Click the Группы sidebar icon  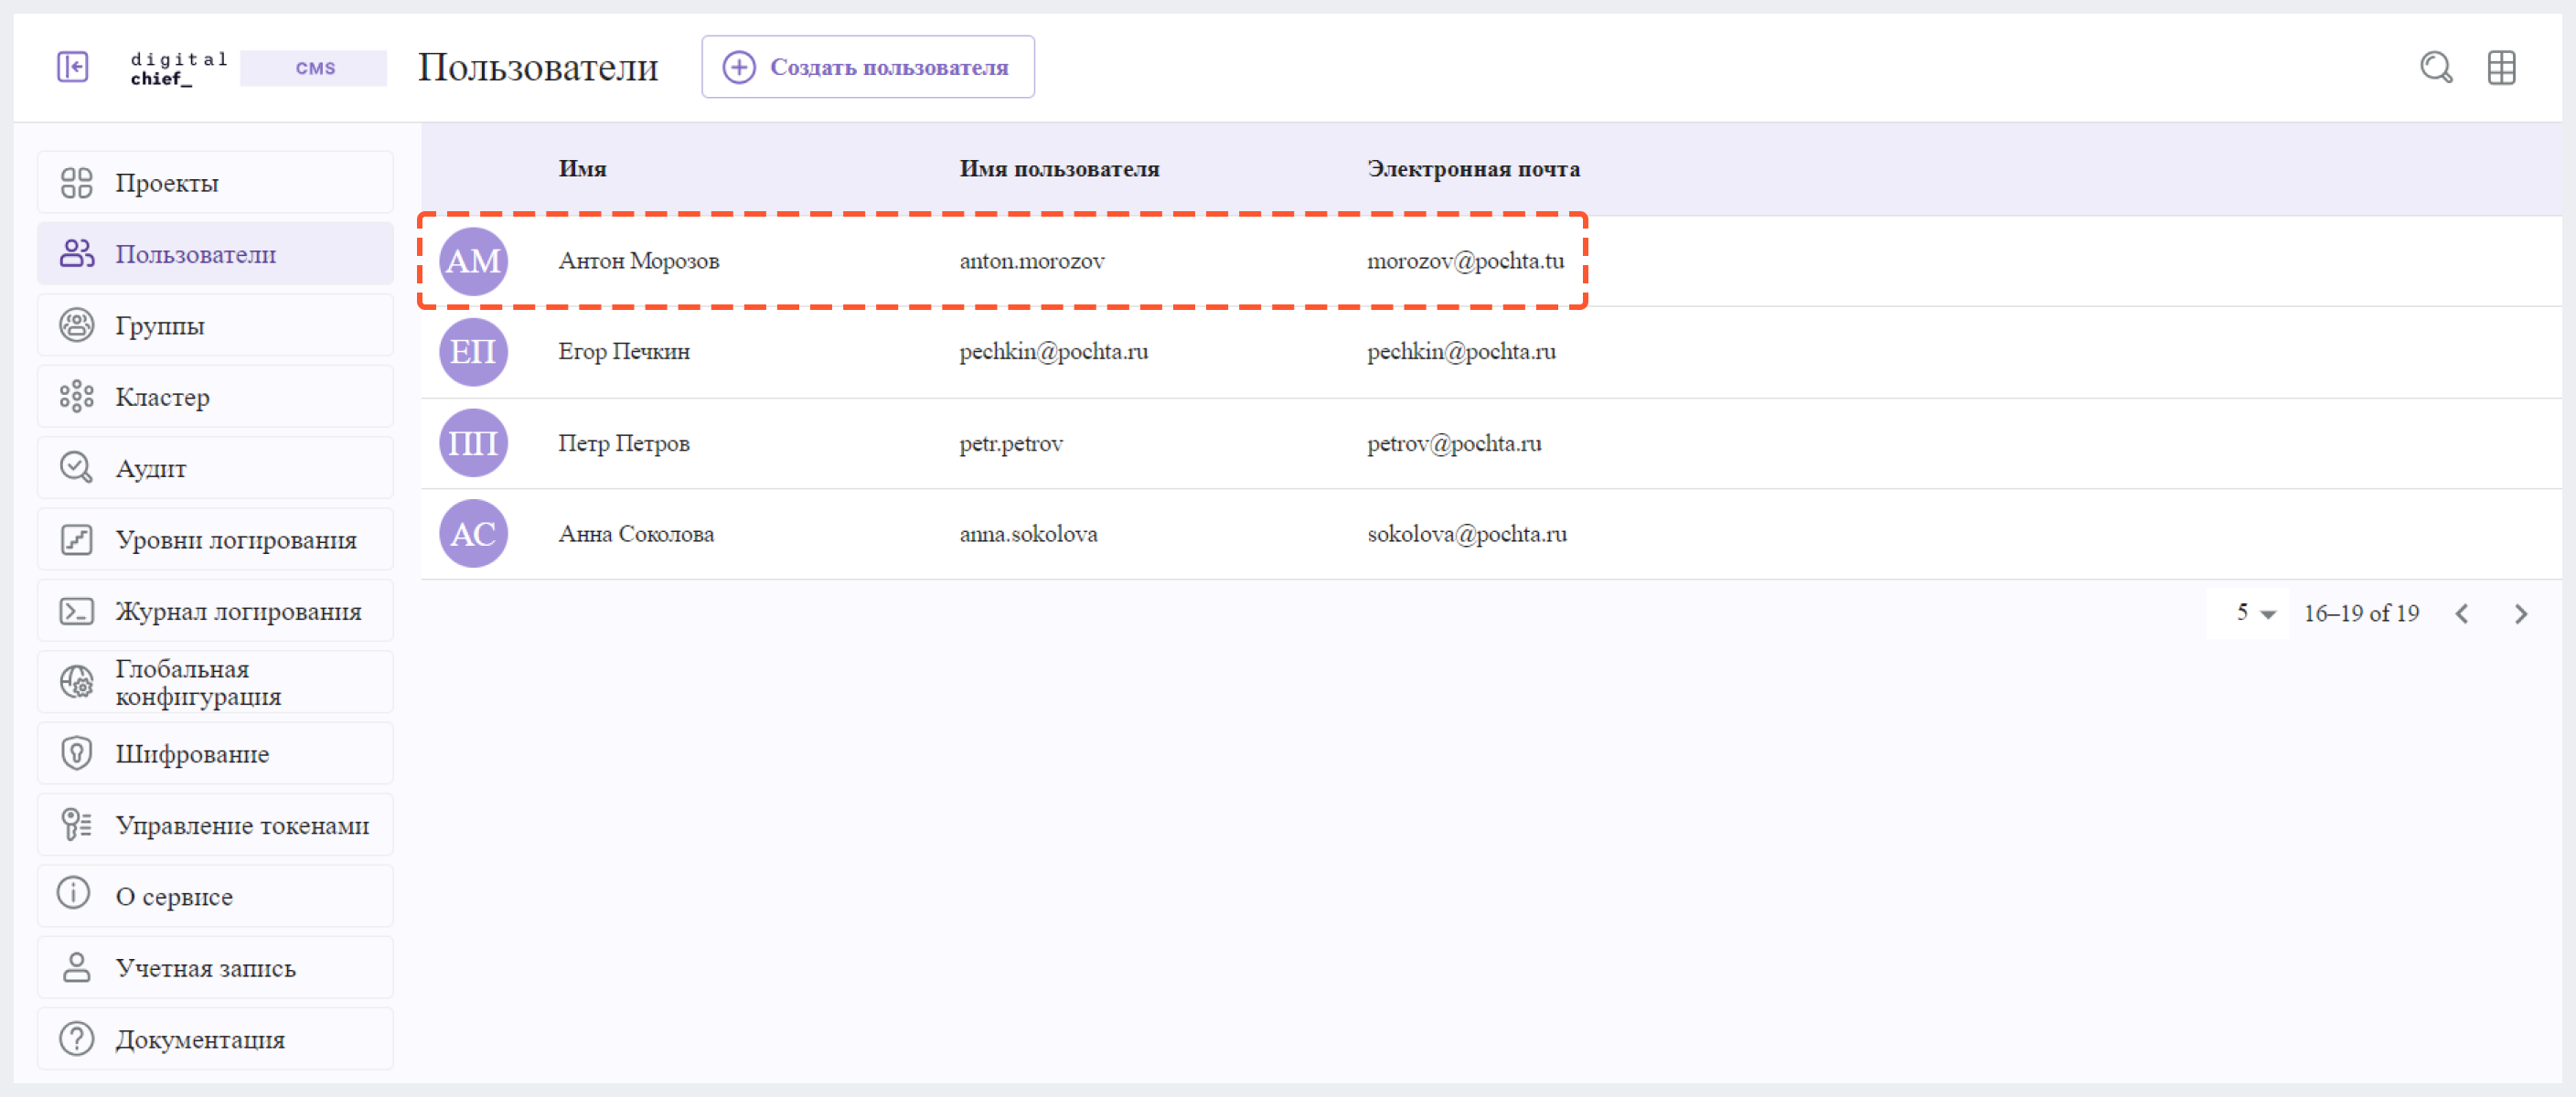pos(76,325)
